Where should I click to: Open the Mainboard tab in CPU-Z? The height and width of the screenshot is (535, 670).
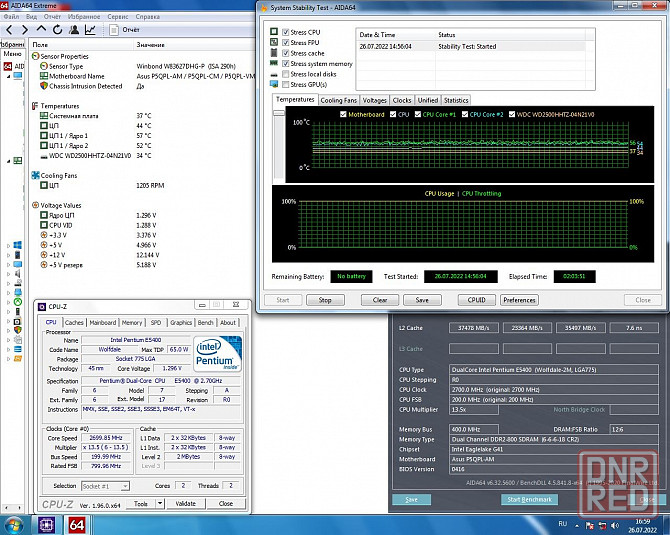[103, 323]
